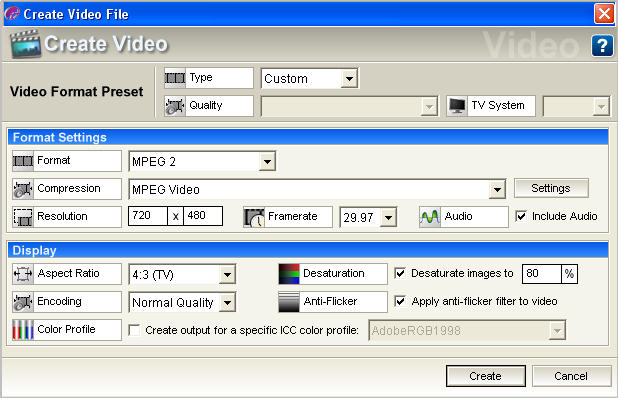Open compression Settings button
Screen dimensions: 618x398
pos(551,188)
